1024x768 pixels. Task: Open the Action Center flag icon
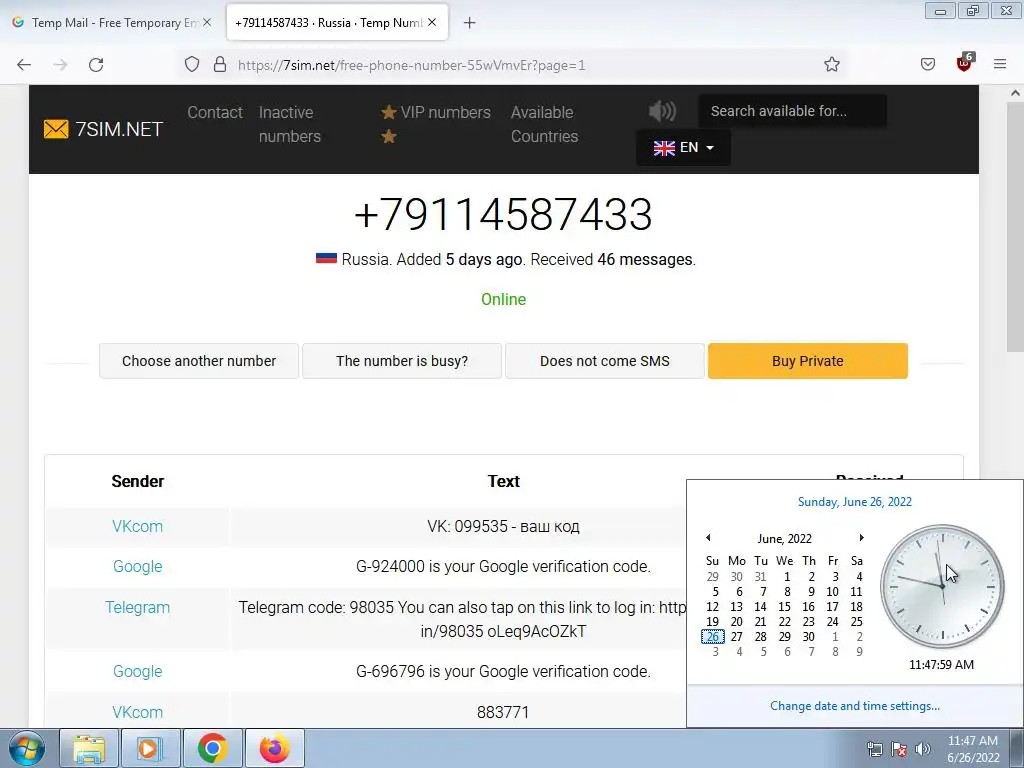899,749
